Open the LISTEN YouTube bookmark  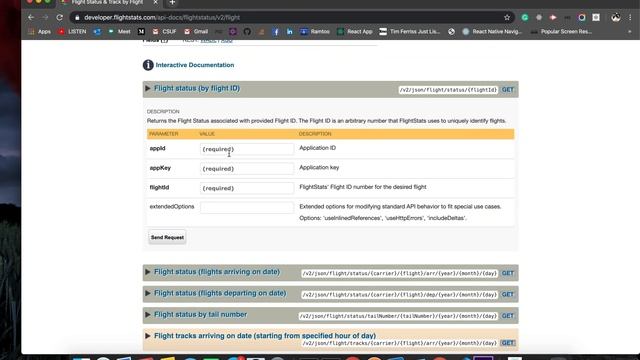(72, 31)
